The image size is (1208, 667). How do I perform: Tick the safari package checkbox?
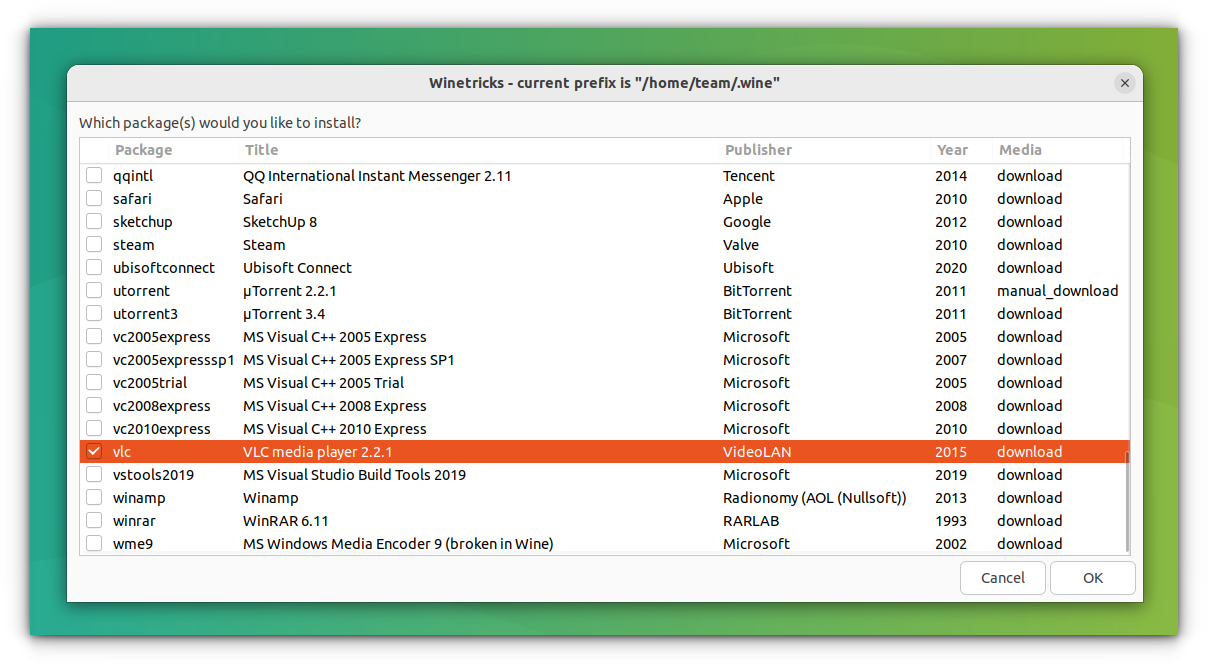point(94,199)
